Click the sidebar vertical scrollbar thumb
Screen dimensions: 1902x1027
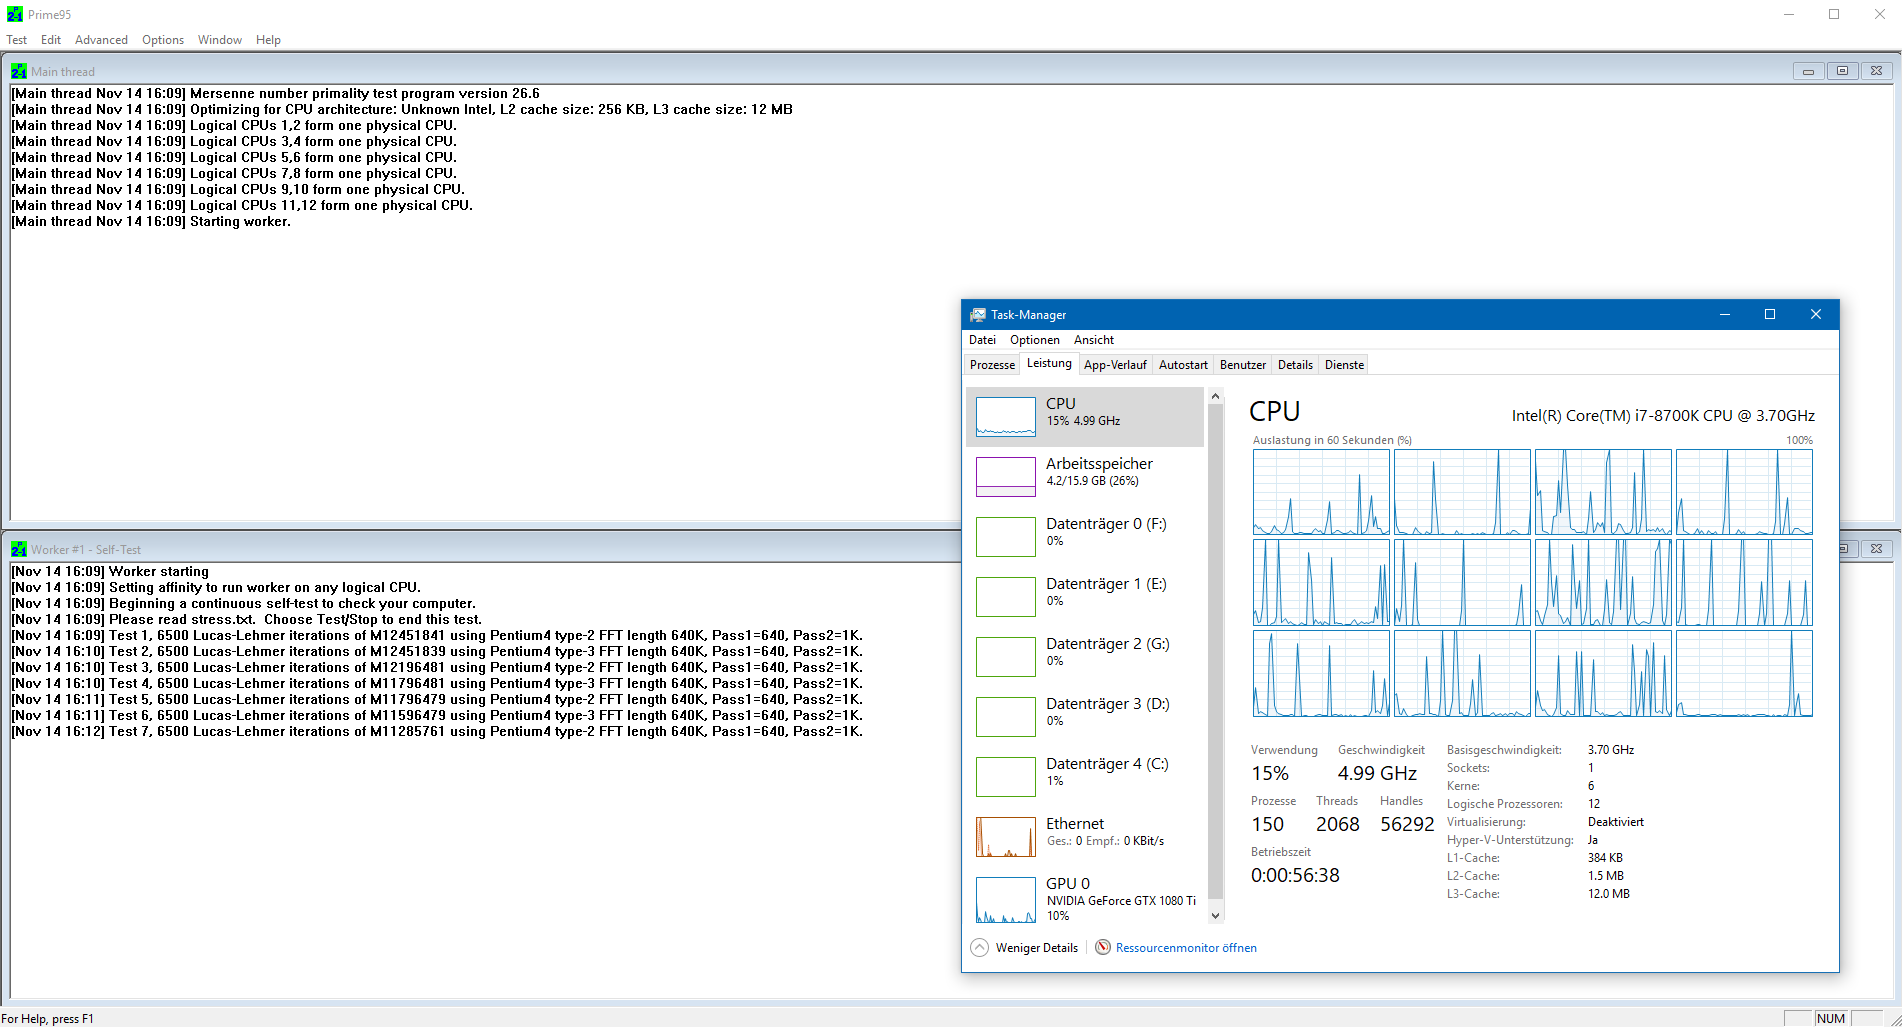(1215, 651)
